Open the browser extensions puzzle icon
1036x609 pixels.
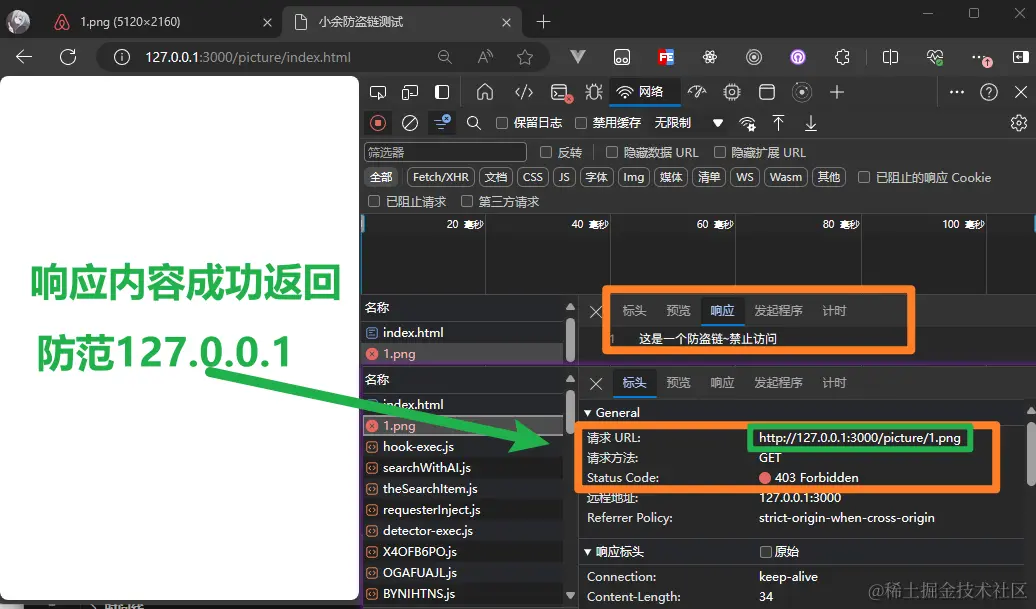tap(842, 57)
